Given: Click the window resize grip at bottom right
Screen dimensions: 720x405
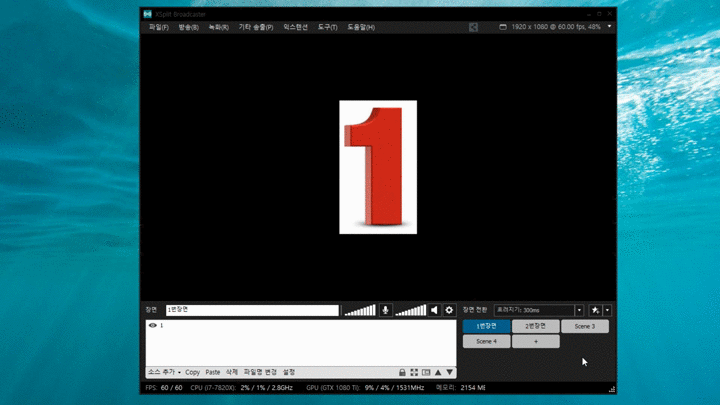Looking at the screenshot, I should [x=612, y=389].
